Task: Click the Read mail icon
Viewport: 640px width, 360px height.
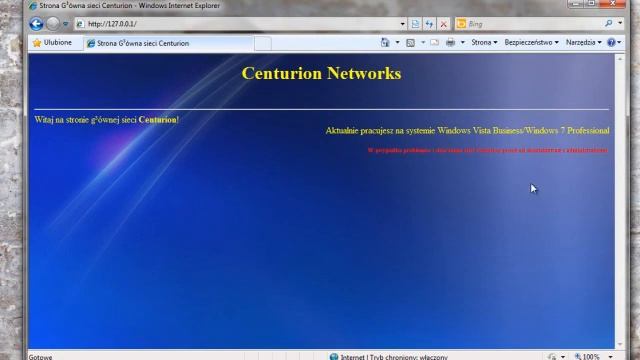Action: click(x=435, y=42)
